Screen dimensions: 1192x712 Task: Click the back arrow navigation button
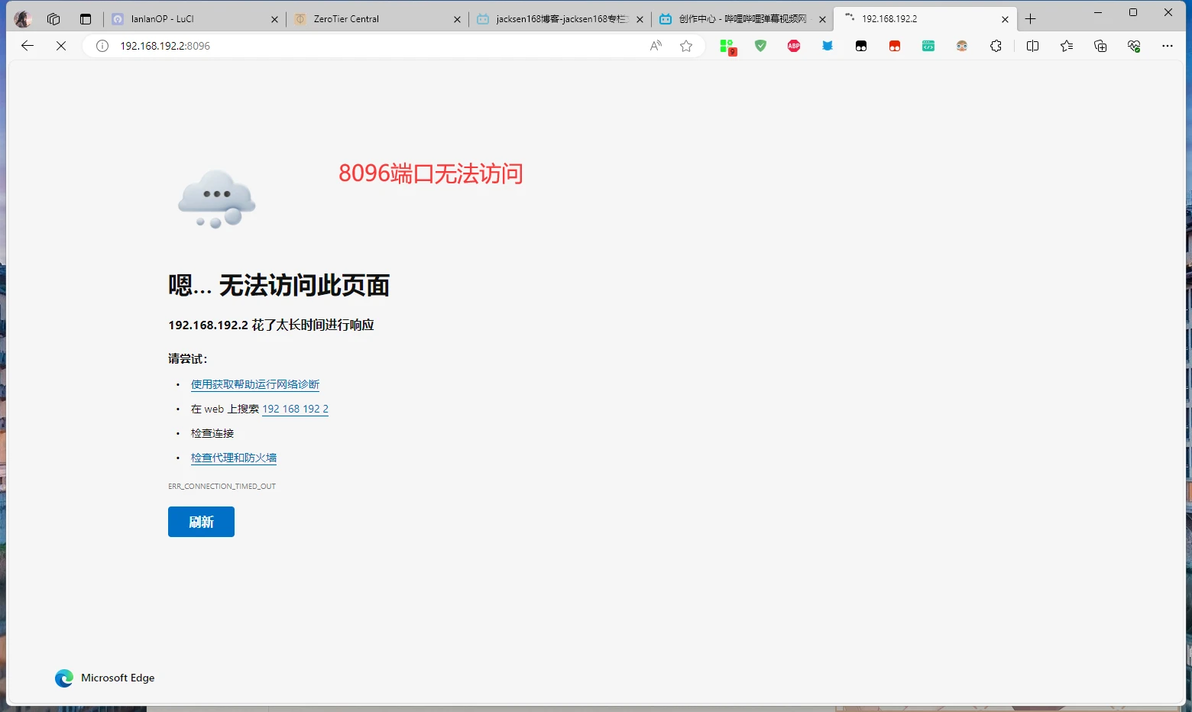(x=27, y=46)
